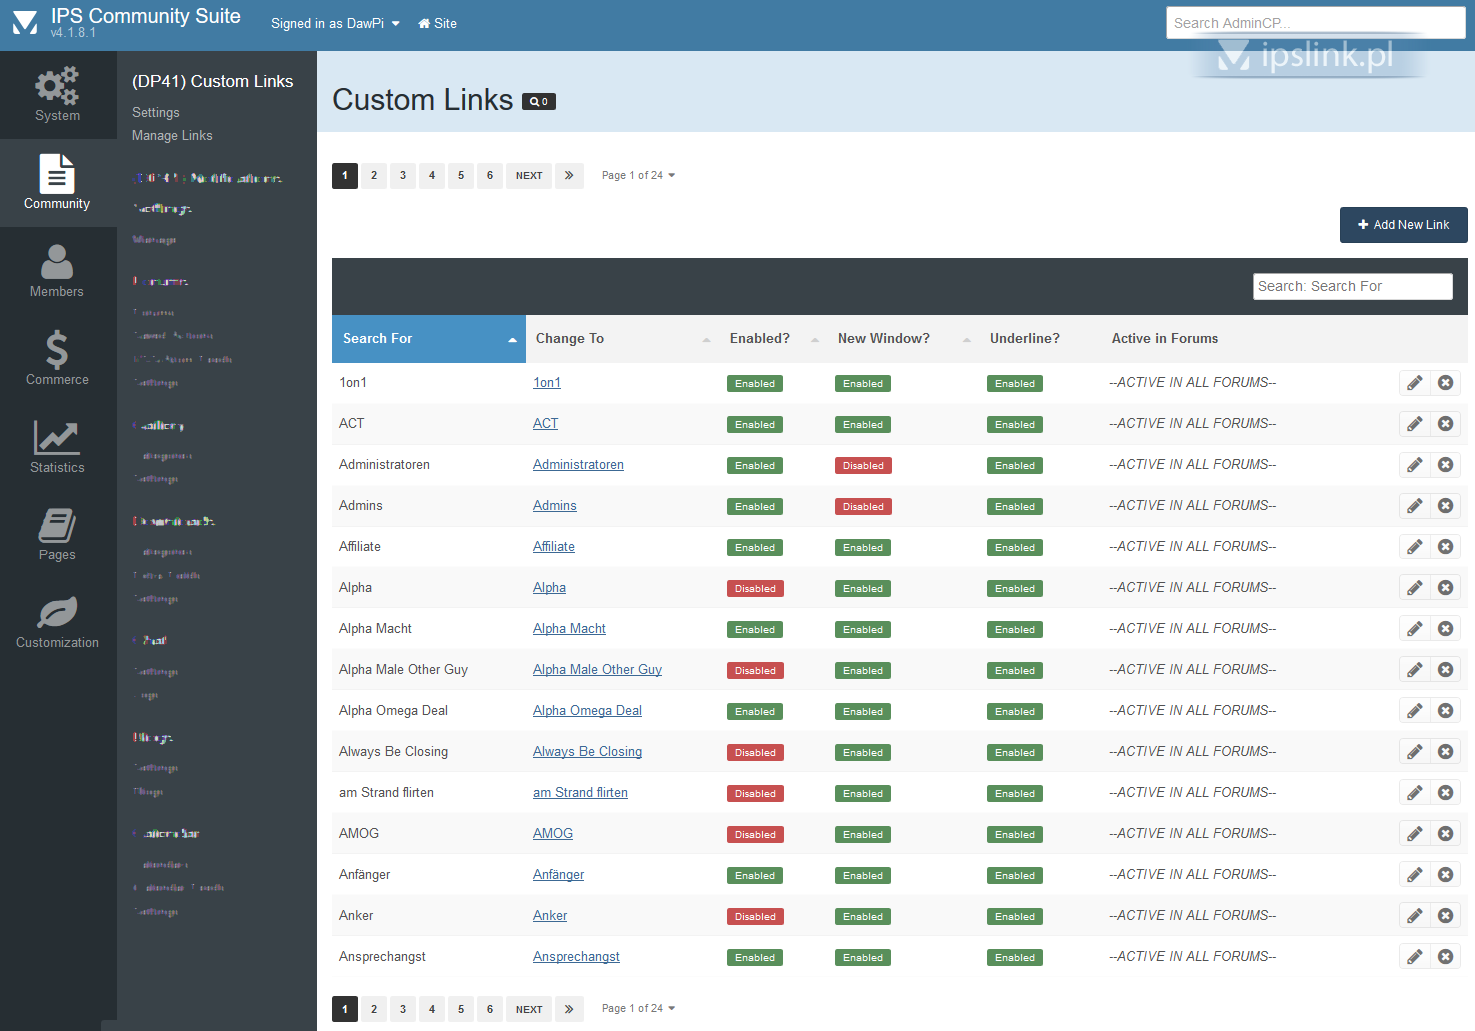Edit the Alpha Macht link entry
Image resolution: width=1475 pixels, height=1031 pixels.
[1415, 629]
